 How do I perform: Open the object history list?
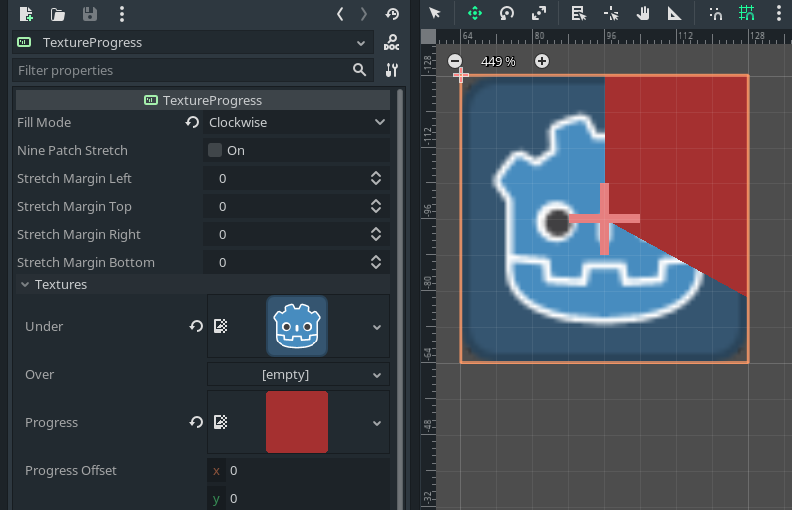(x=392, y=14)
